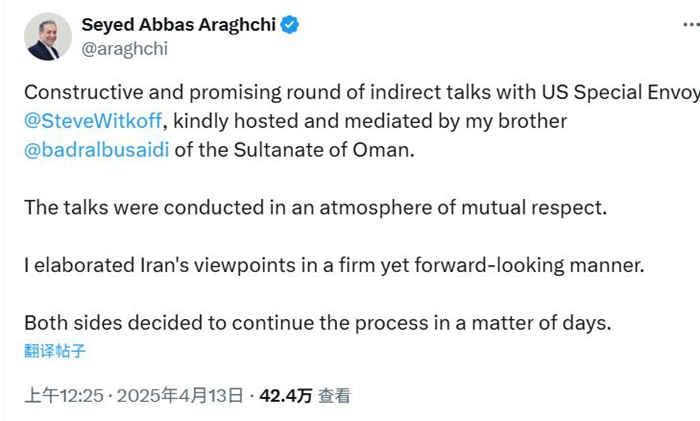Image resolution: width=700 pixels, height=421 pixels.
Task: Click Seyed Abbas Araghchi's profile avatar
Action: tap(48, 37)
